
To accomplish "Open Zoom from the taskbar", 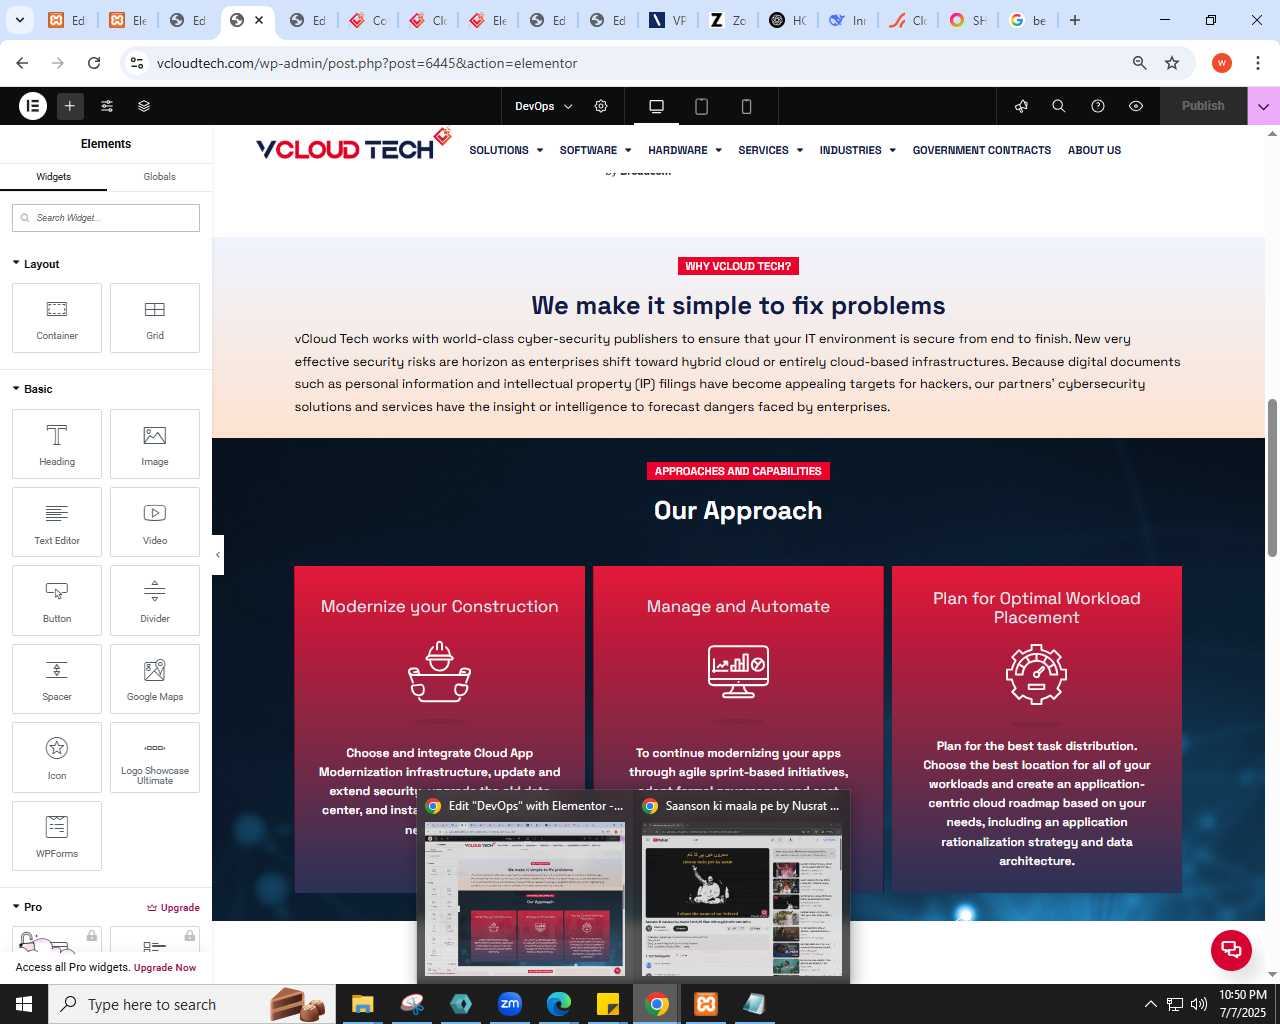I will pos(510,1004).
